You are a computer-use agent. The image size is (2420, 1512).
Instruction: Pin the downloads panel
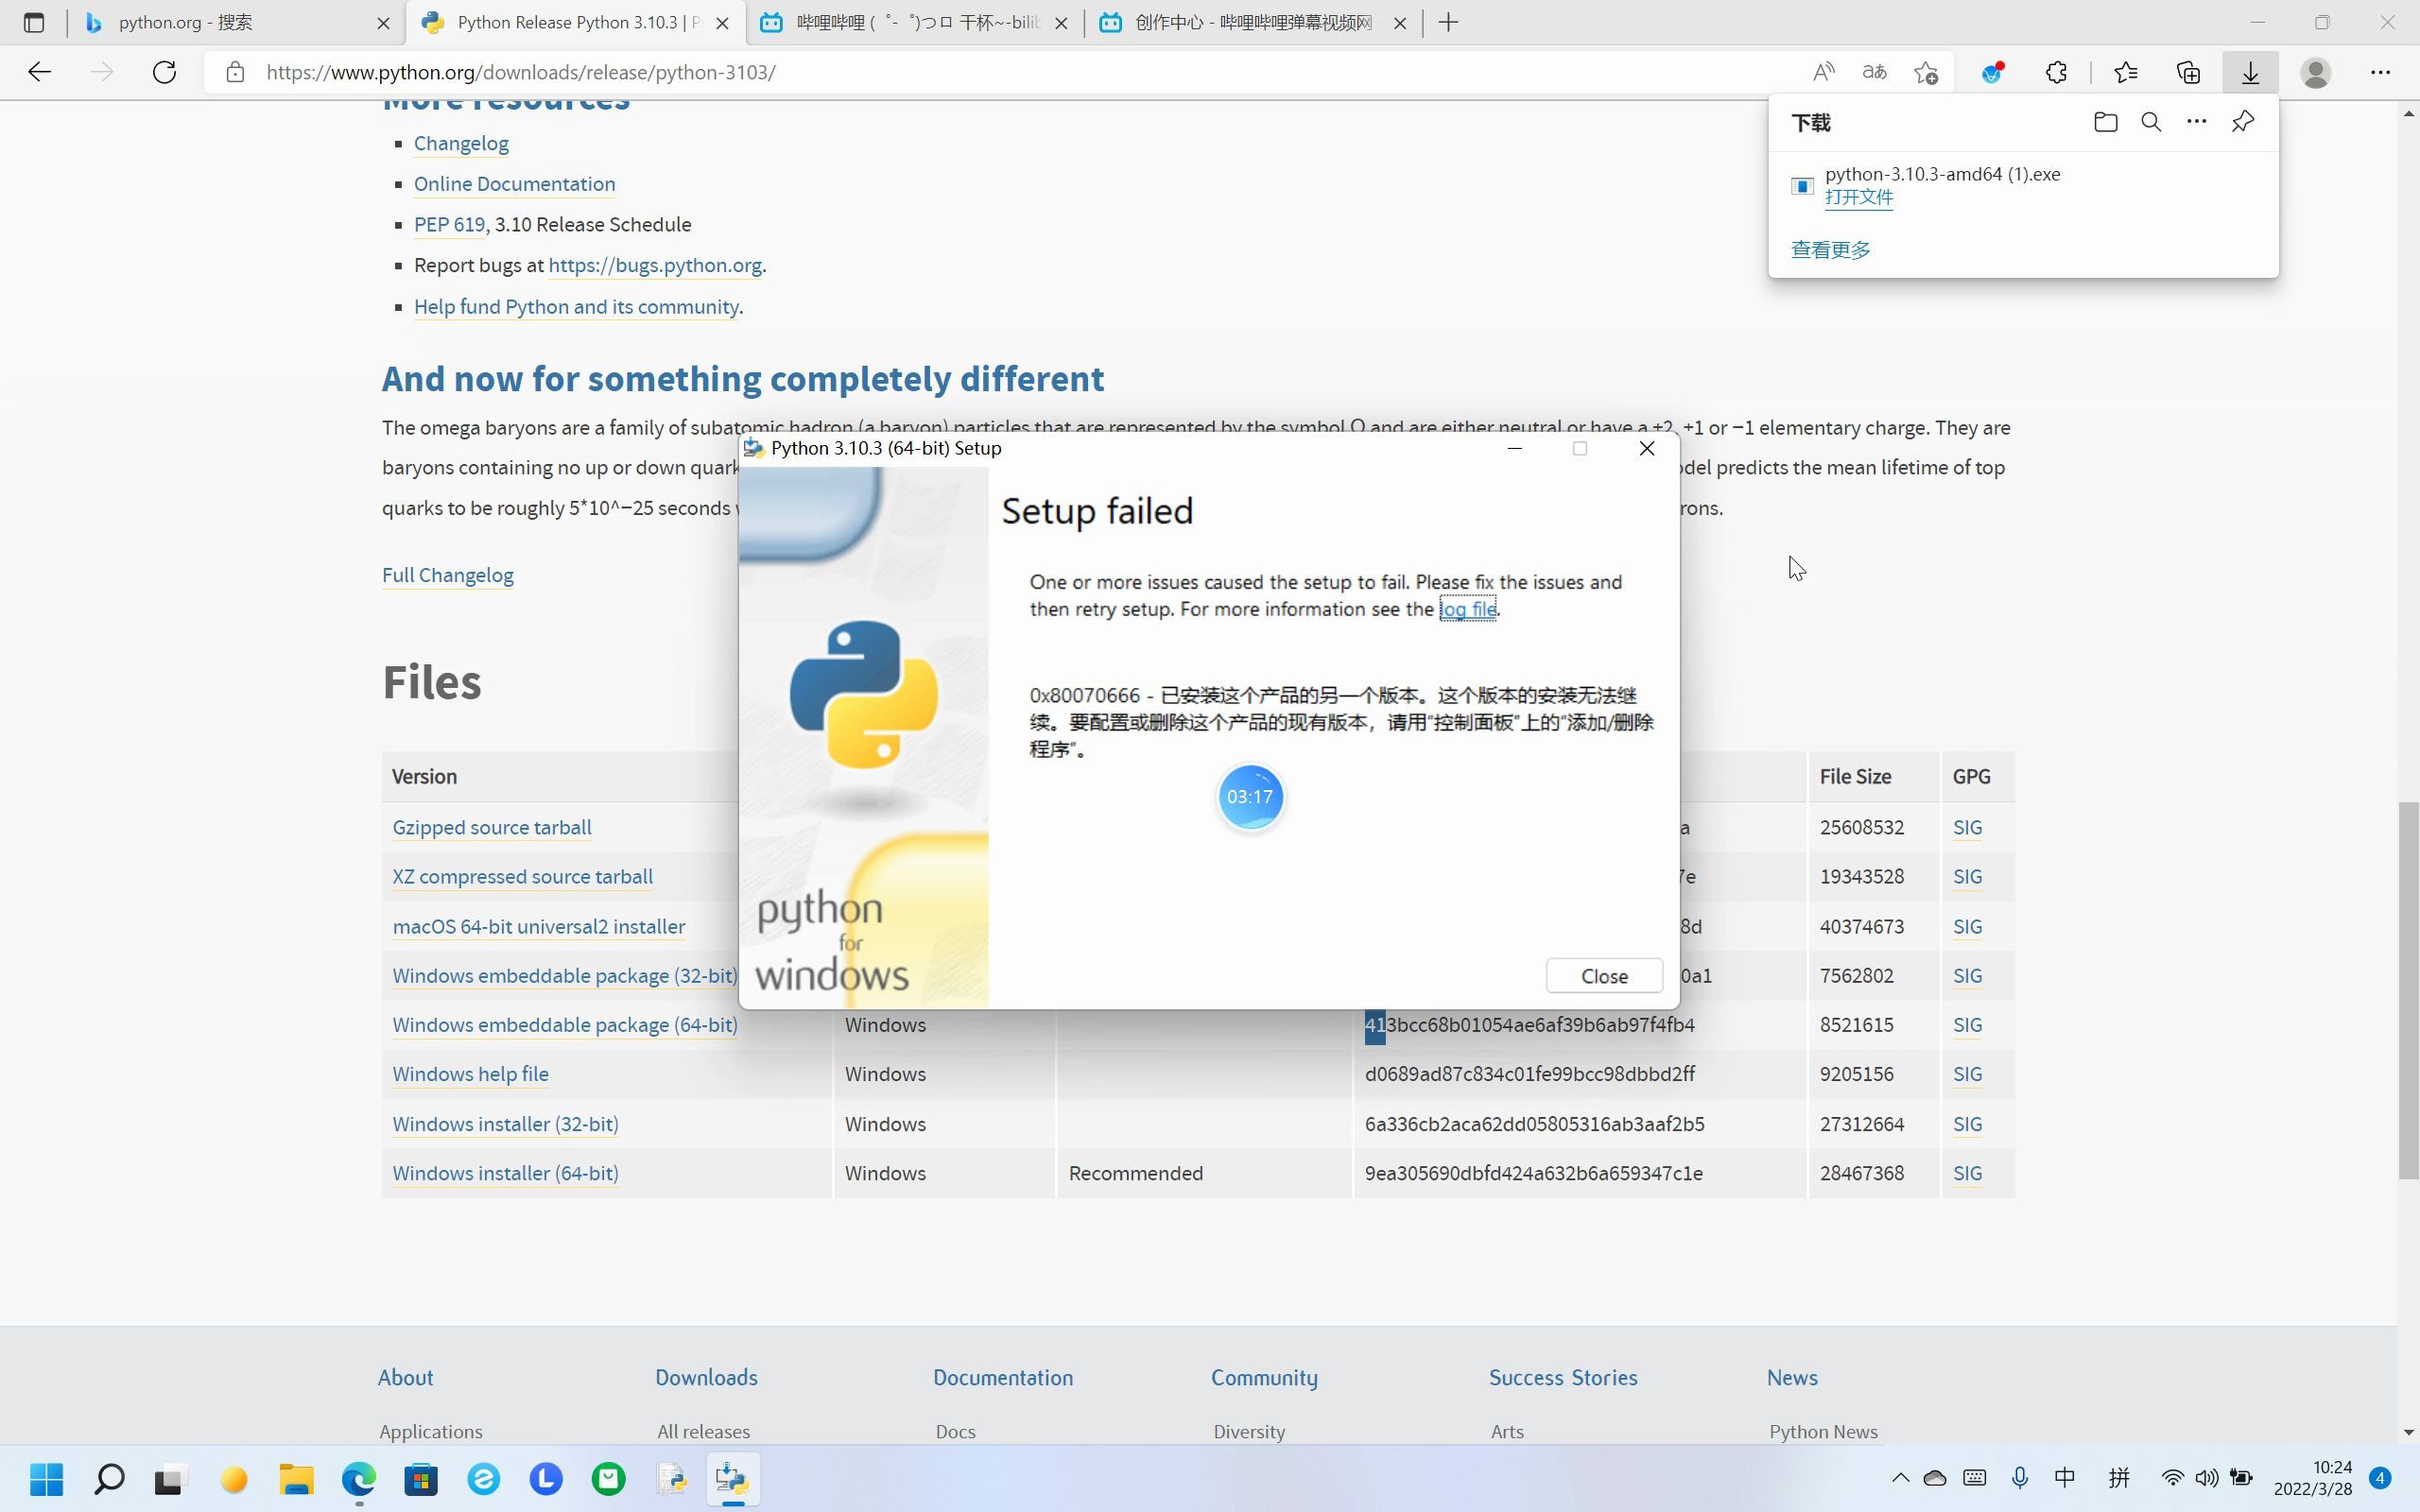(2242, 122)
